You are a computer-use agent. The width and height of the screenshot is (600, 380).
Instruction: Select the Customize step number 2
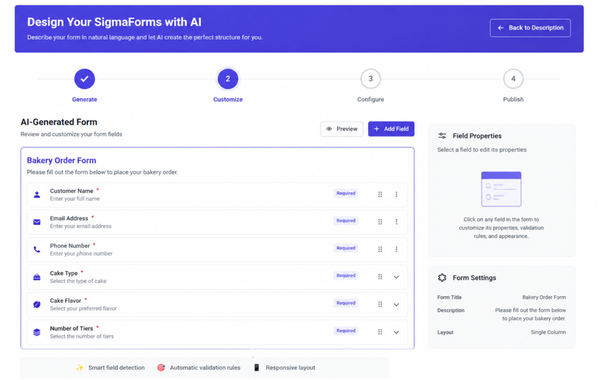228,79
